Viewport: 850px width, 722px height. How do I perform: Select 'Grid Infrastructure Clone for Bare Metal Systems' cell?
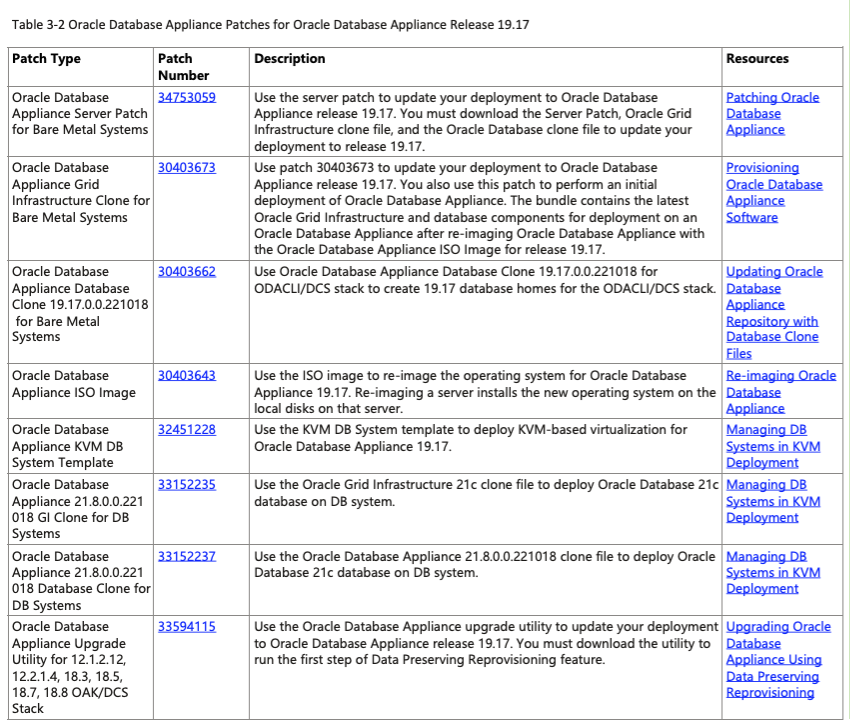point(80,209)
